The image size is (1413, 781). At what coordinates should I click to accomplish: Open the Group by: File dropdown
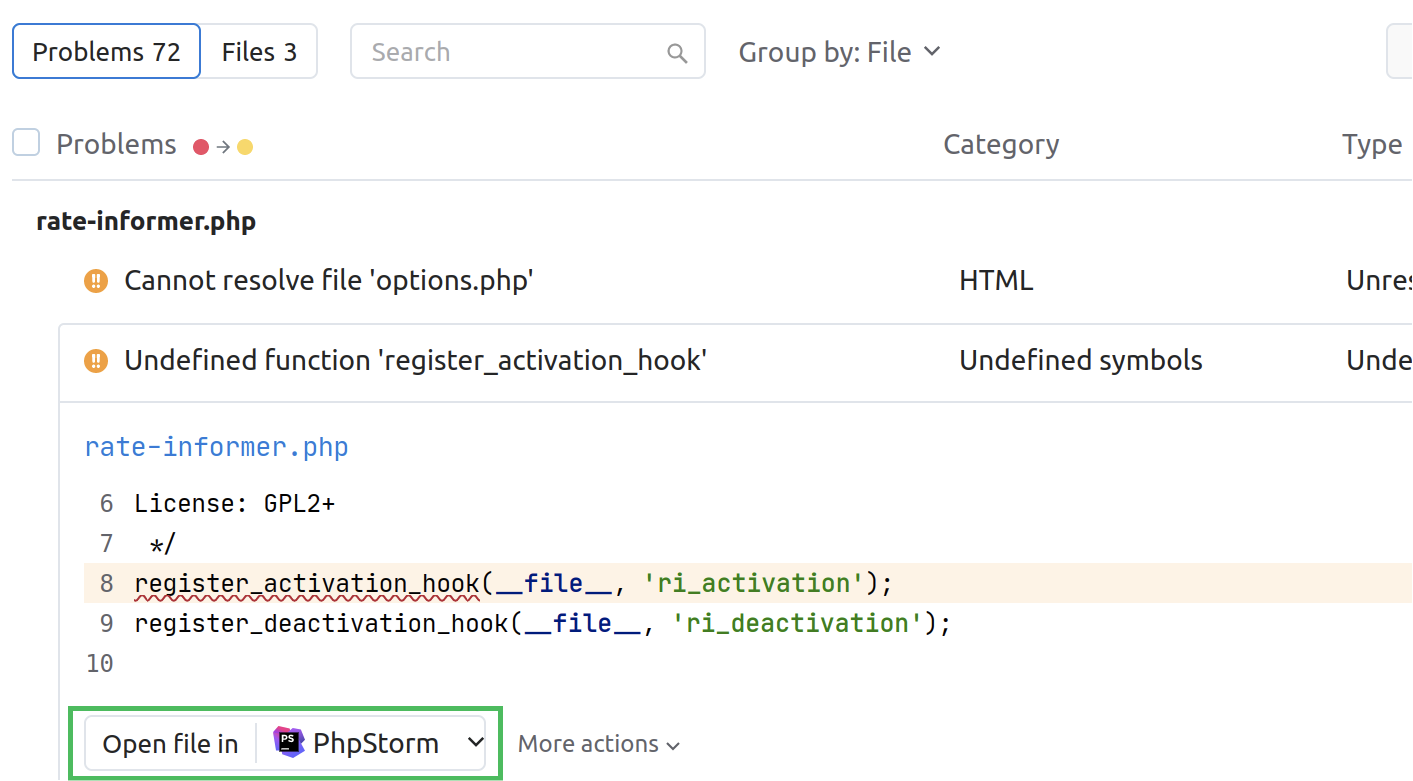point(840,51)
